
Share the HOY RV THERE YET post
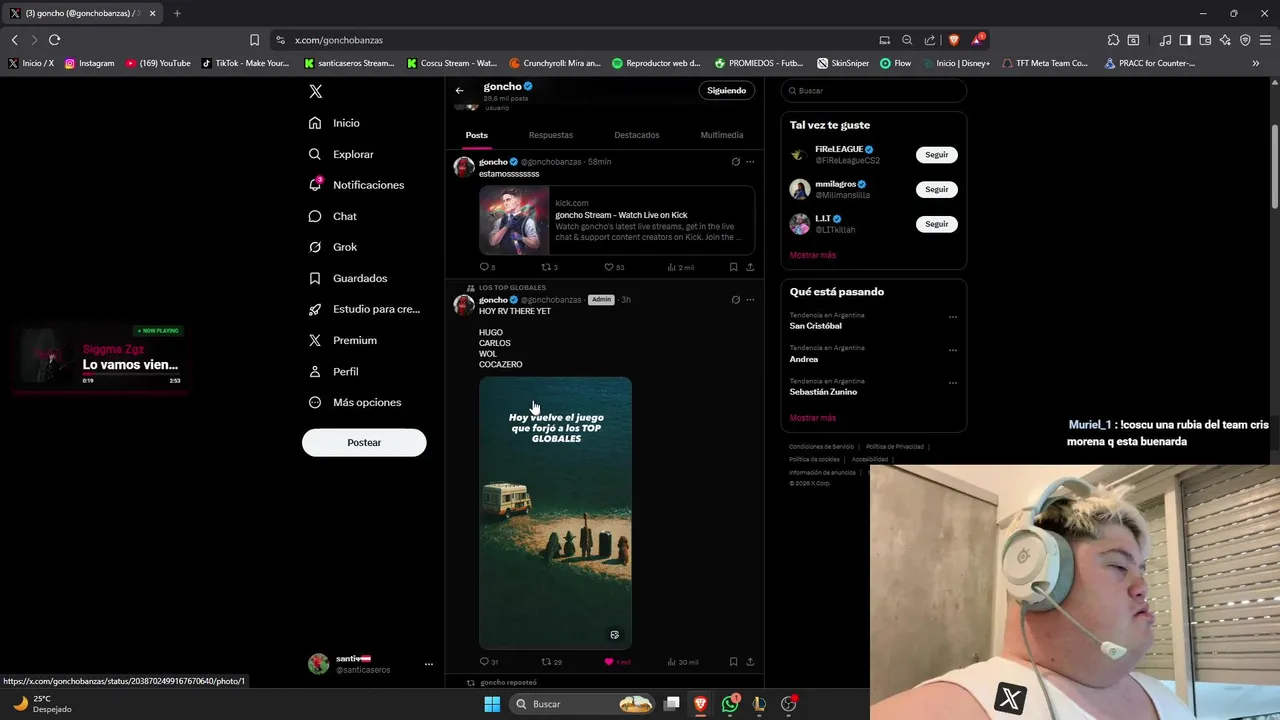click(750, 661)
